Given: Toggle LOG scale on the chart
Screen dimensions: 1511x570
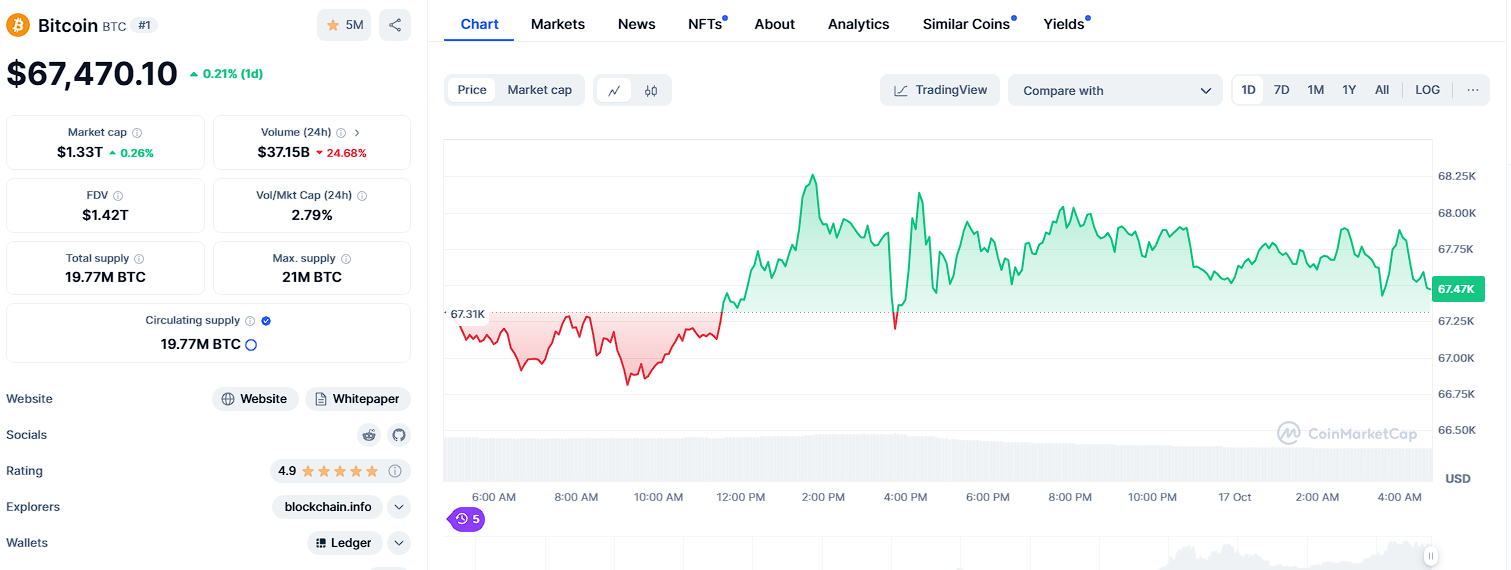Looking at the screenshot, I should pyautogui.click(x=1427, y=90).
